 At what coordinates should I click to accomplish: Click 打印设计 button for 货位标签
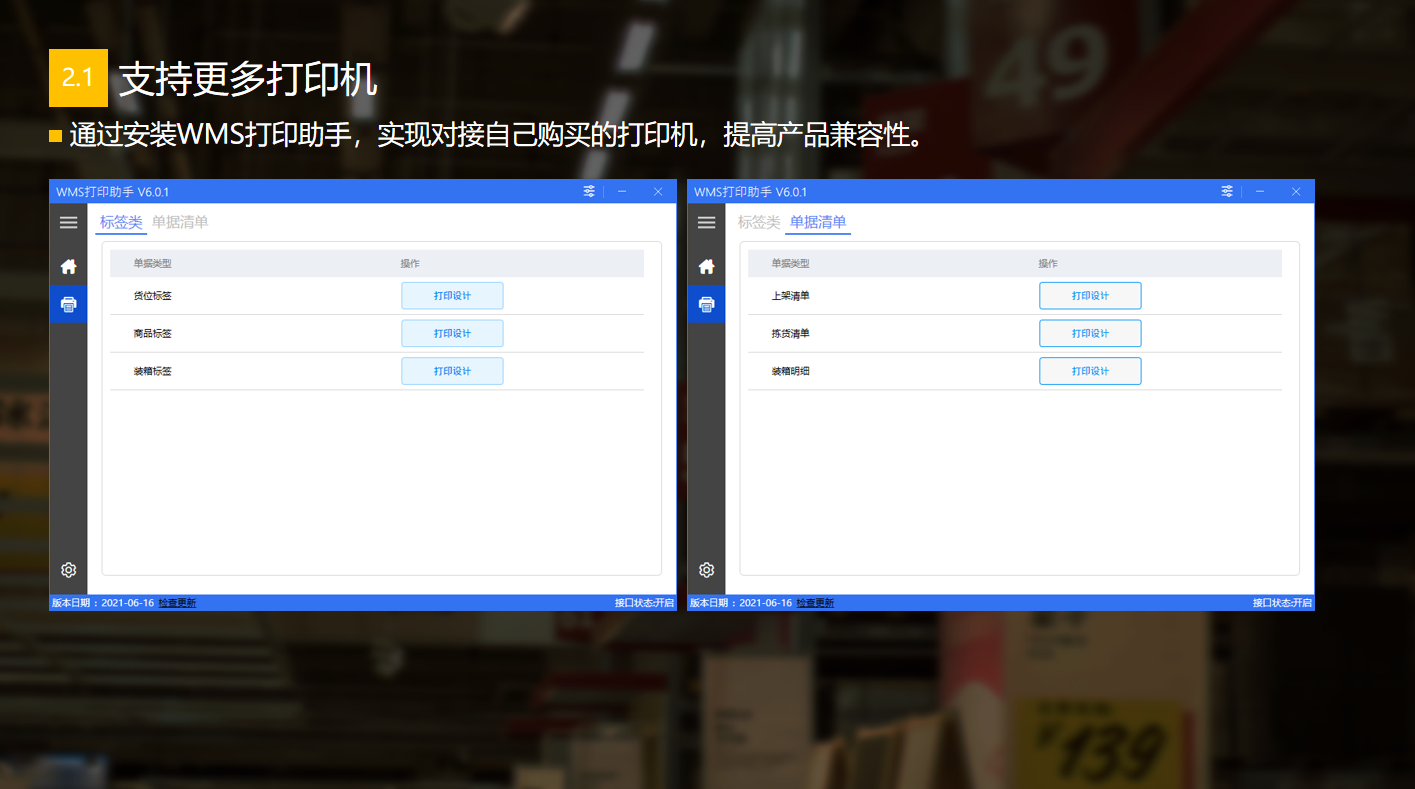point(452,296)
